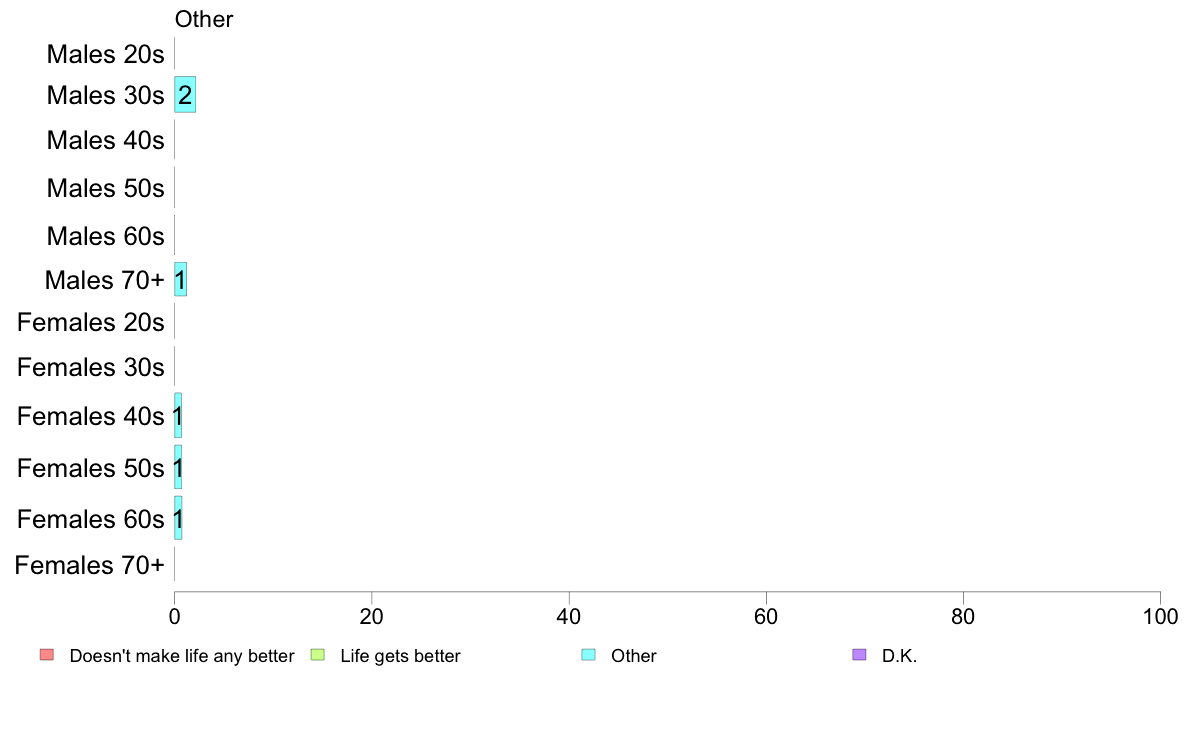Select the Males 70+ bar labeled 1
1188x736 pixels.
pyautogui.click(x=180, y=280)
